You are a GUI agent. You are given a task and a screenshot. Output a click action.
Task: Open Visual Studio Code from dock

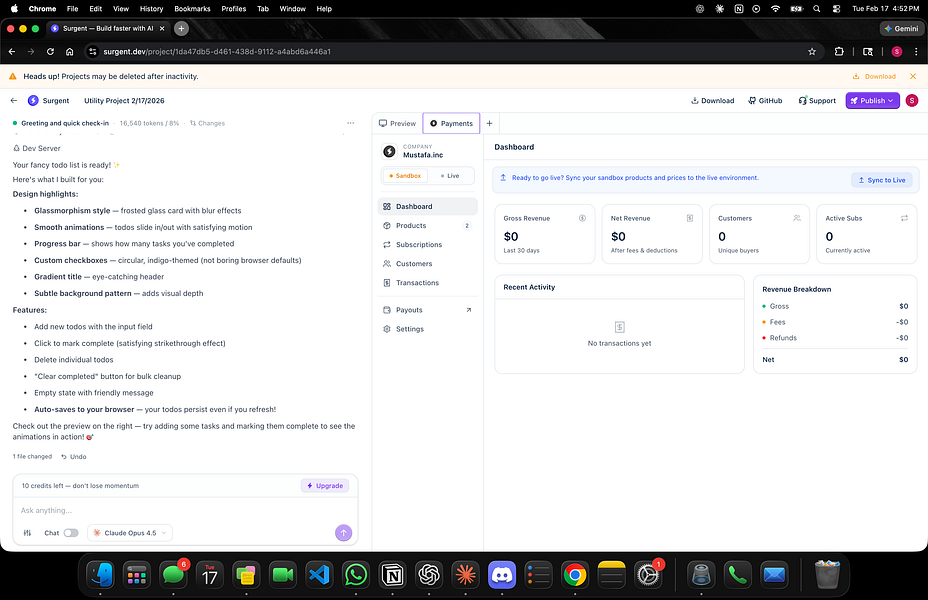pyautogui.click(x=320, y=575)
